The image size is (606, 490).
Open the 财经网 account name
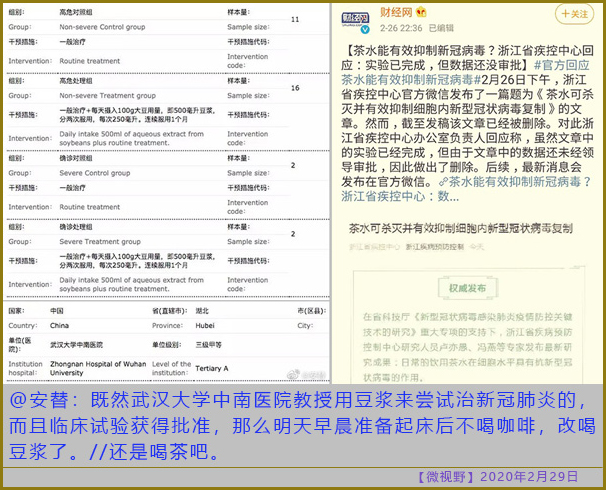click(x=396, y=12)
